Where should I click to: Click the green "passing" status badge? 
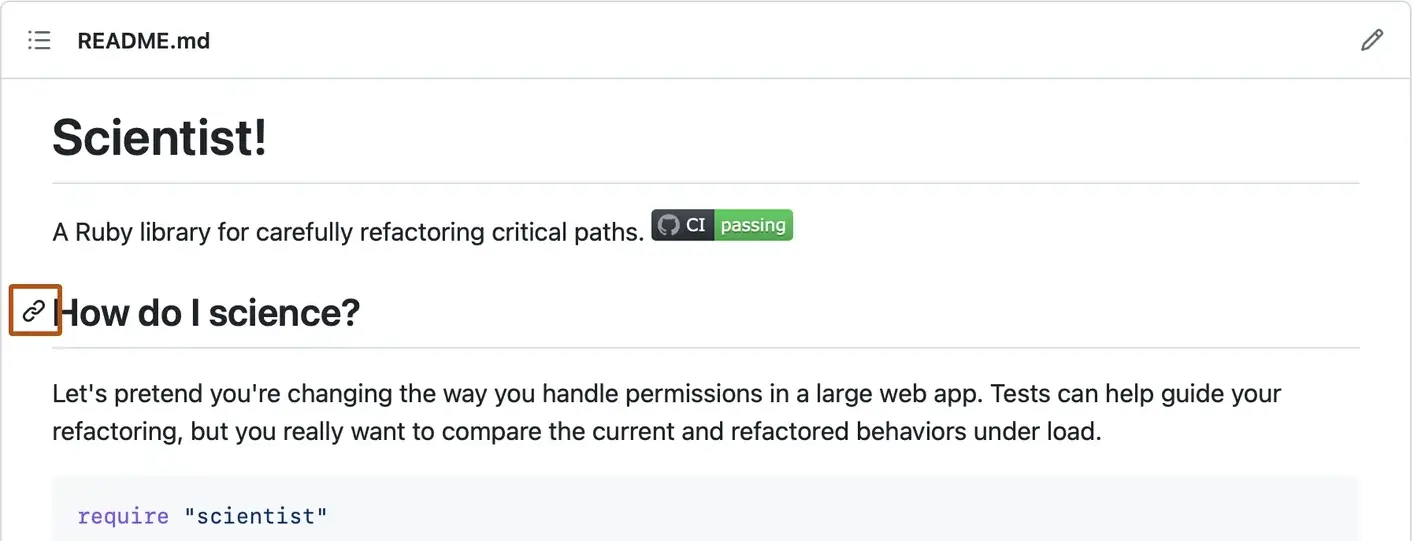[753, 225]
